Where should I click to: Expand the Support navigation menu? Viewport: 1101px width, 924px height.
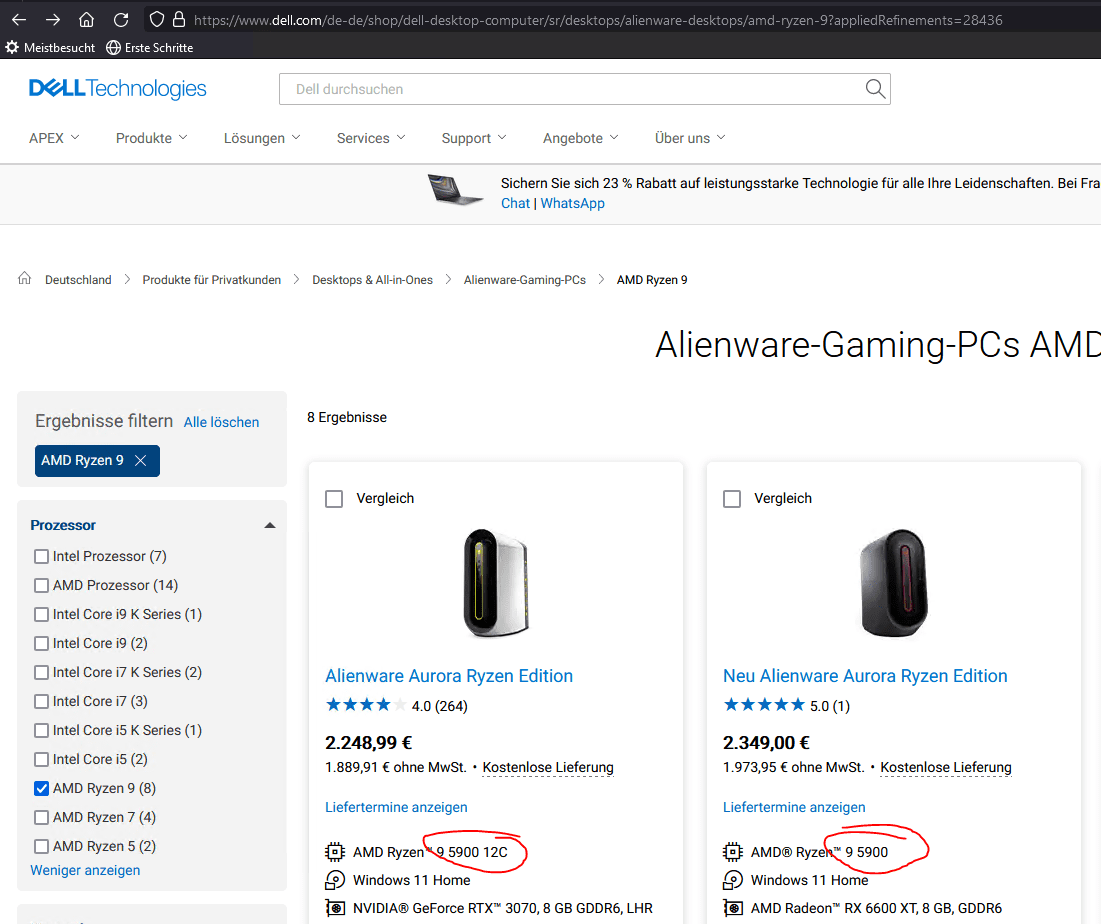474,138
